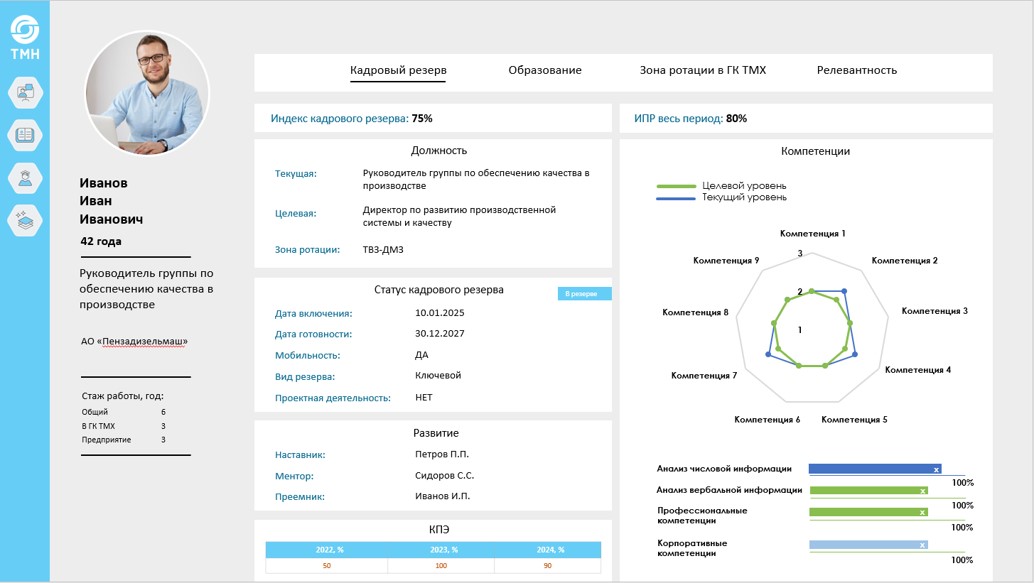Click the Индекс кадрового резерва label
Image resolution: width=1034 pixels, height=583 pixels.
[339, 118]
